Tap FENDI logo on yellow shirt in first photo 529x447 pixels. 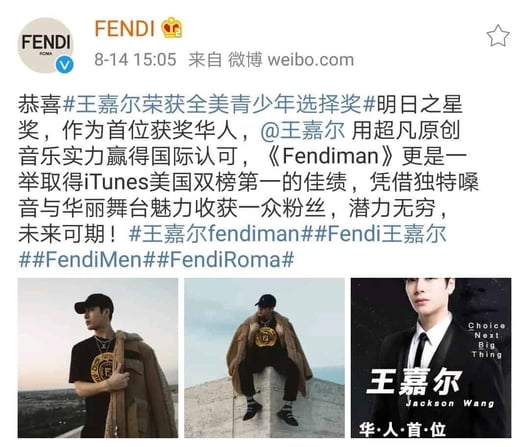tap(102, 368)
